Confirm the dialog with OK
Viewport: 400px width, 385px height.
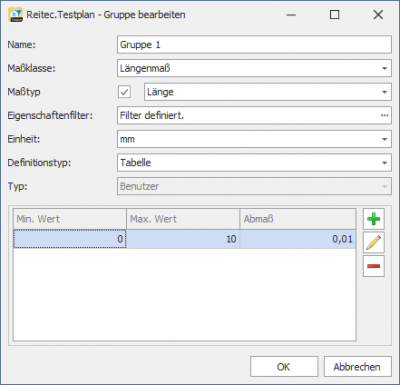[284, 367]
